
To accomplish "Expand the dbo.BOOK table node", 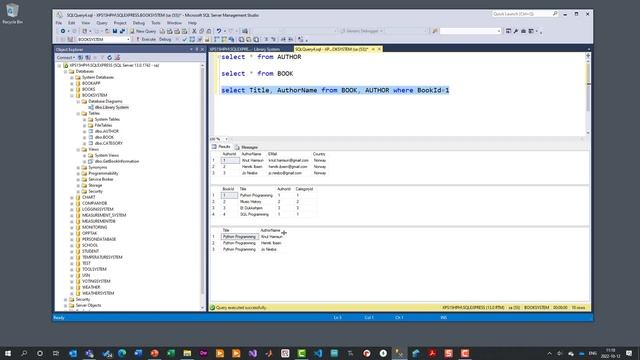I will 84,138.
